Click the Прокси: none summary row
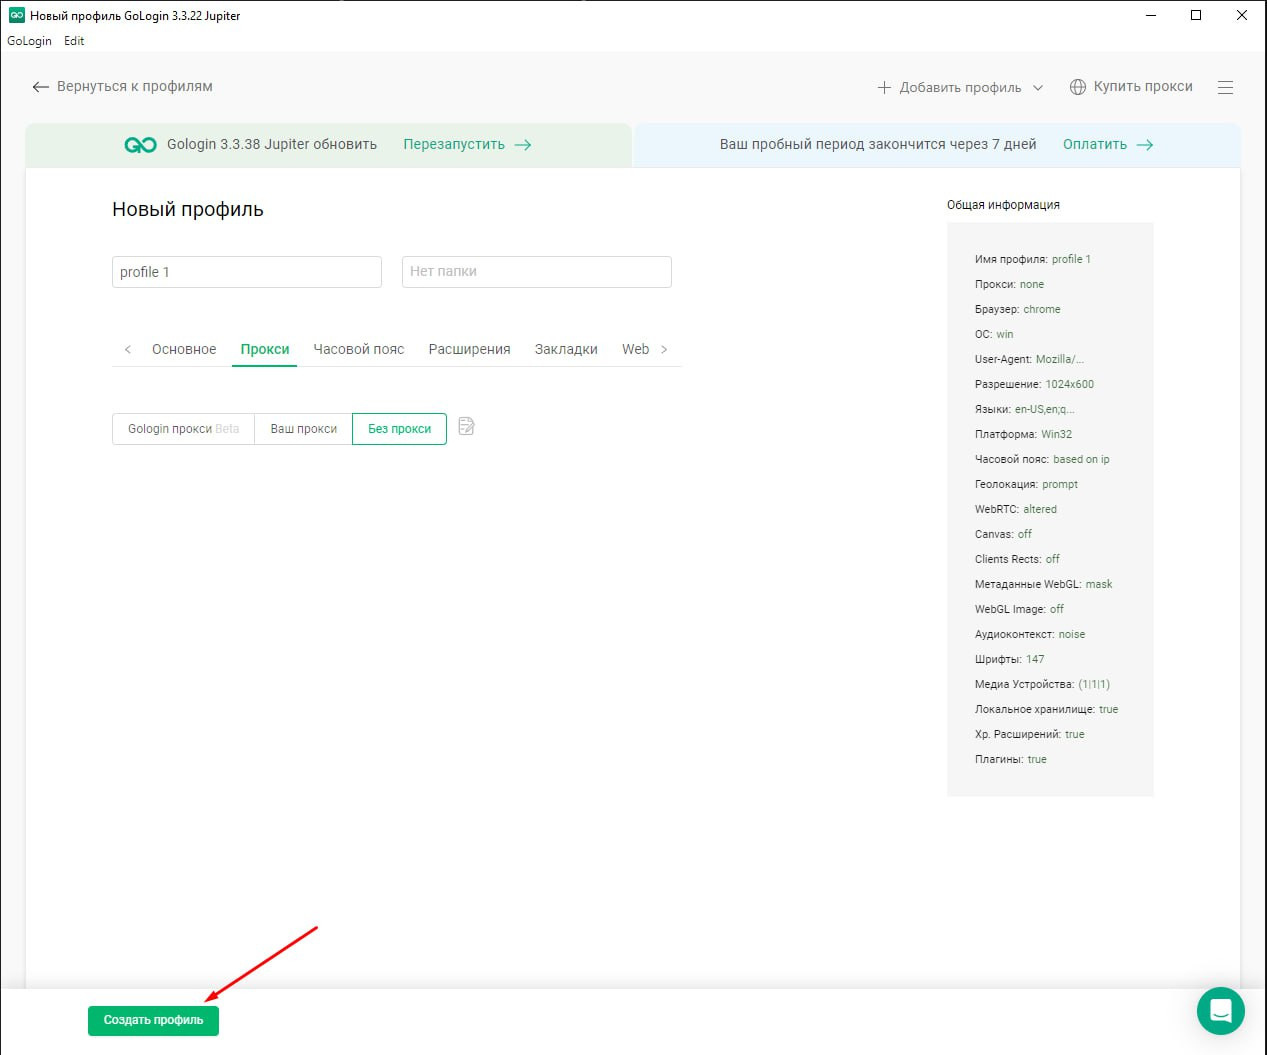Image resolution: width=1267 pixels, height=1055 pixels. (x=1009, y=284)
